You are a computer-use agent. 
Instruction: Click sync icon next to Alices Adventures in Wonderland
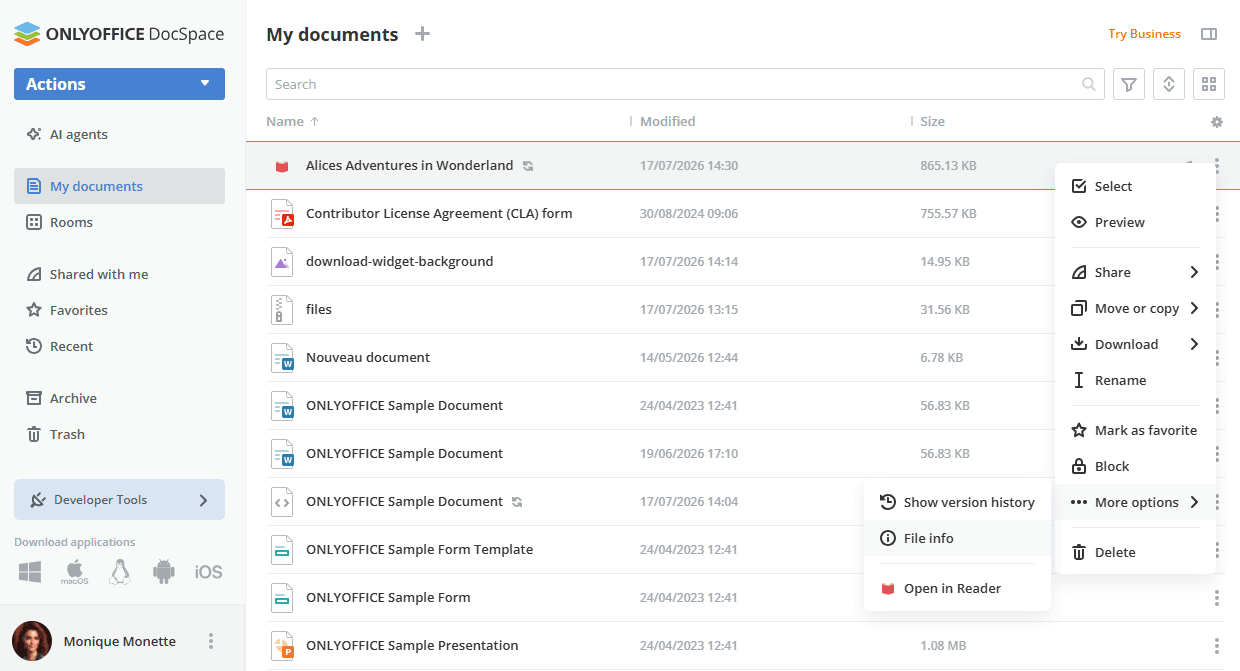pos(528,166)
